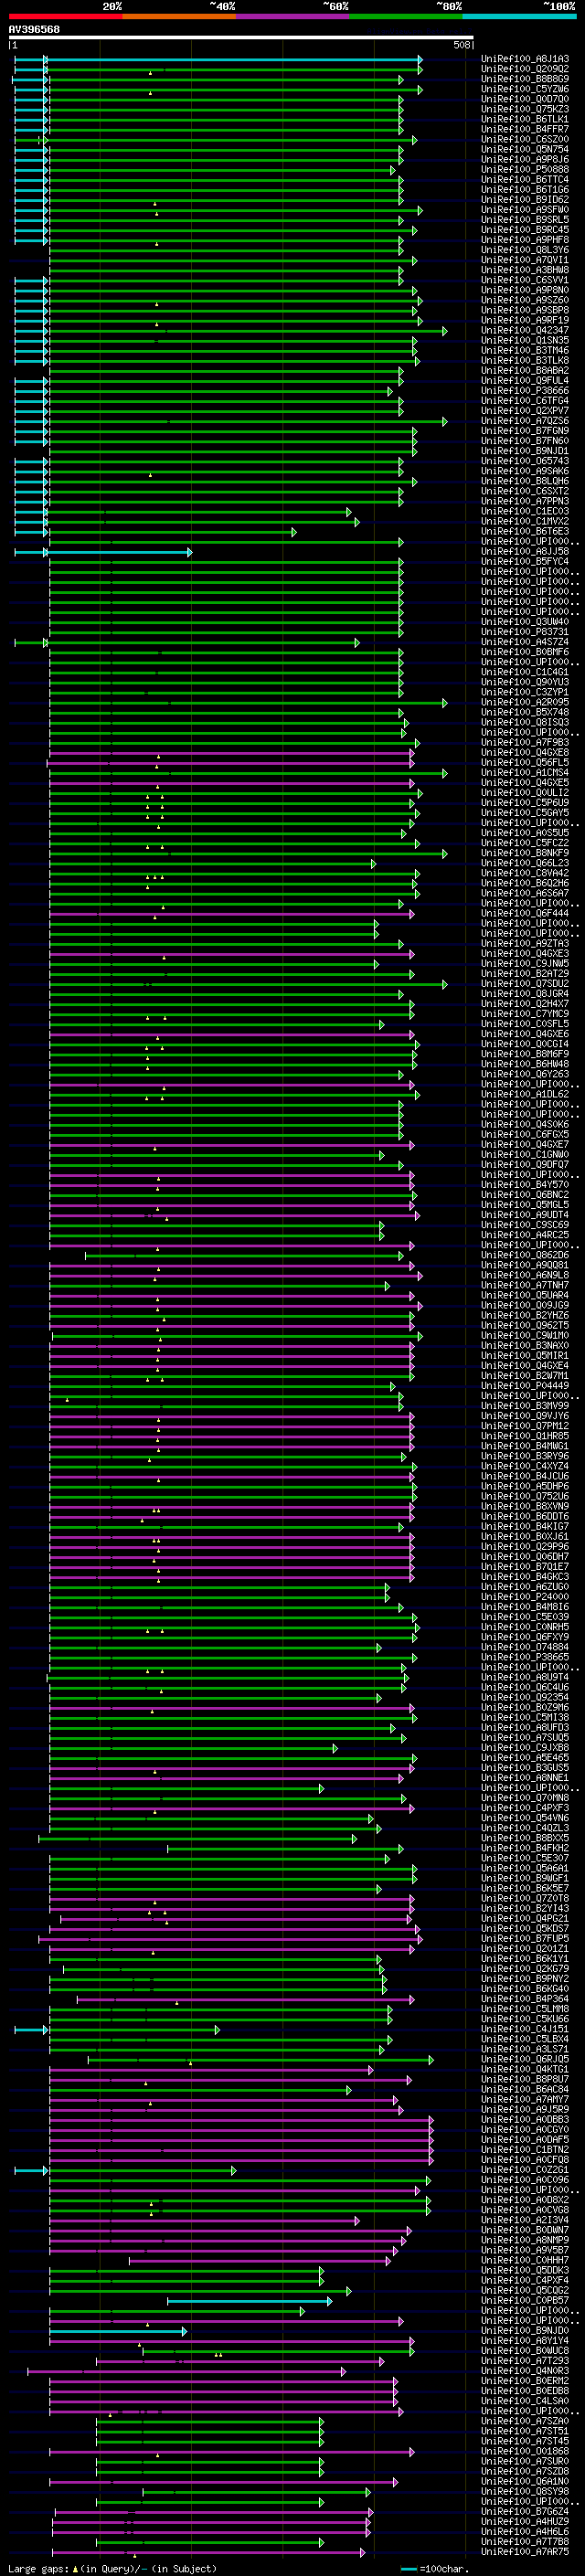Image resolution: width=585 pixels, height=2576 pixels.
Task: Open hit label UniRef100_Q09JG9
Action: pos(525,1305)
